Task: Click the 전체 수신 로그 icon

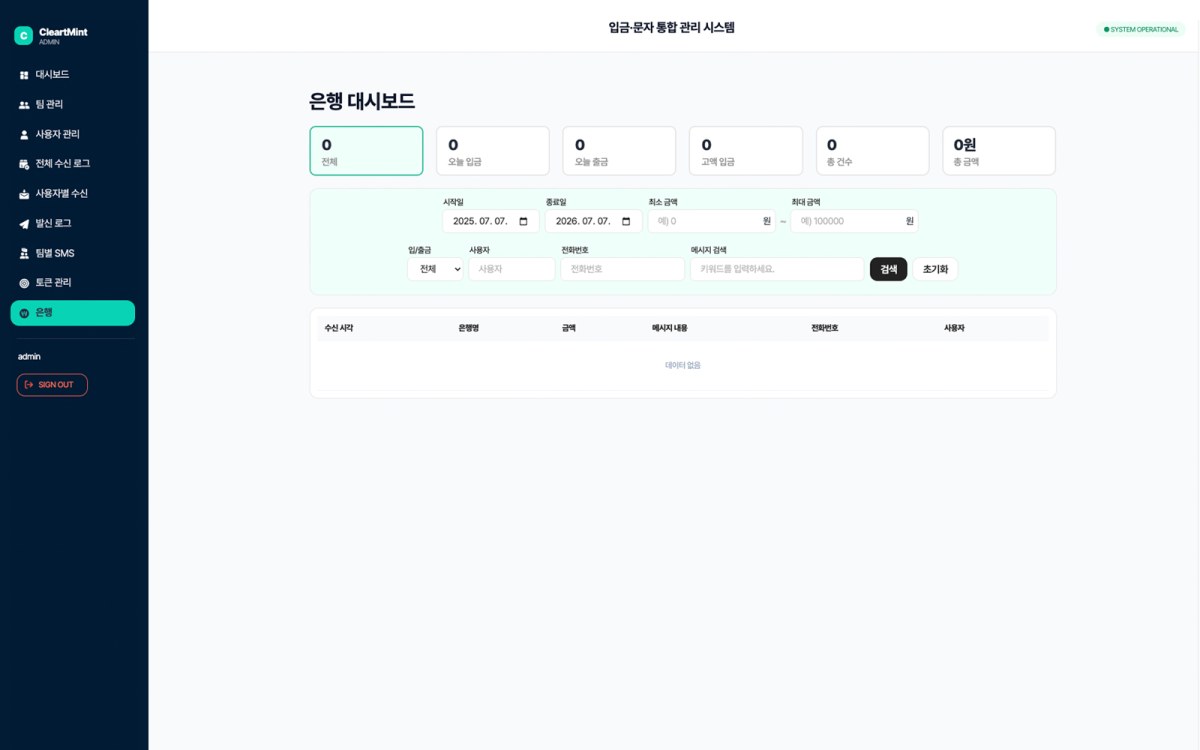Action: coord(24,164)
